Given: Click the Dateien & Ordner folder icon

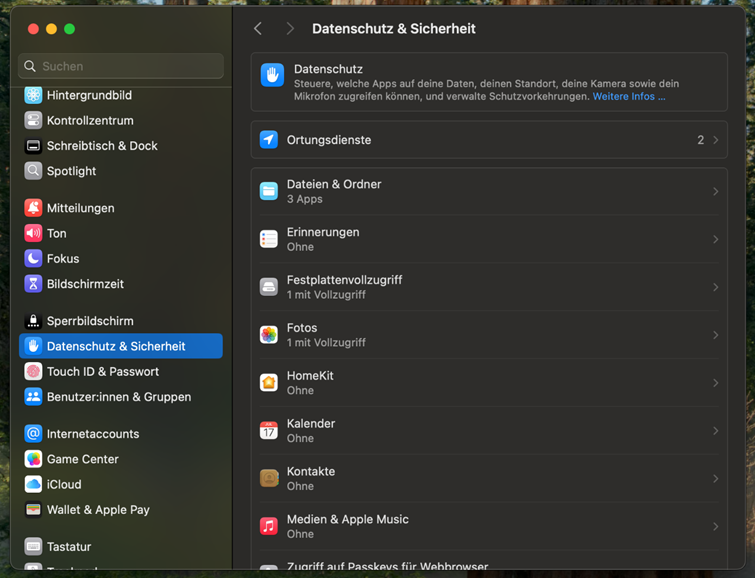Looking at the screenshot, I should coord(269,191).
